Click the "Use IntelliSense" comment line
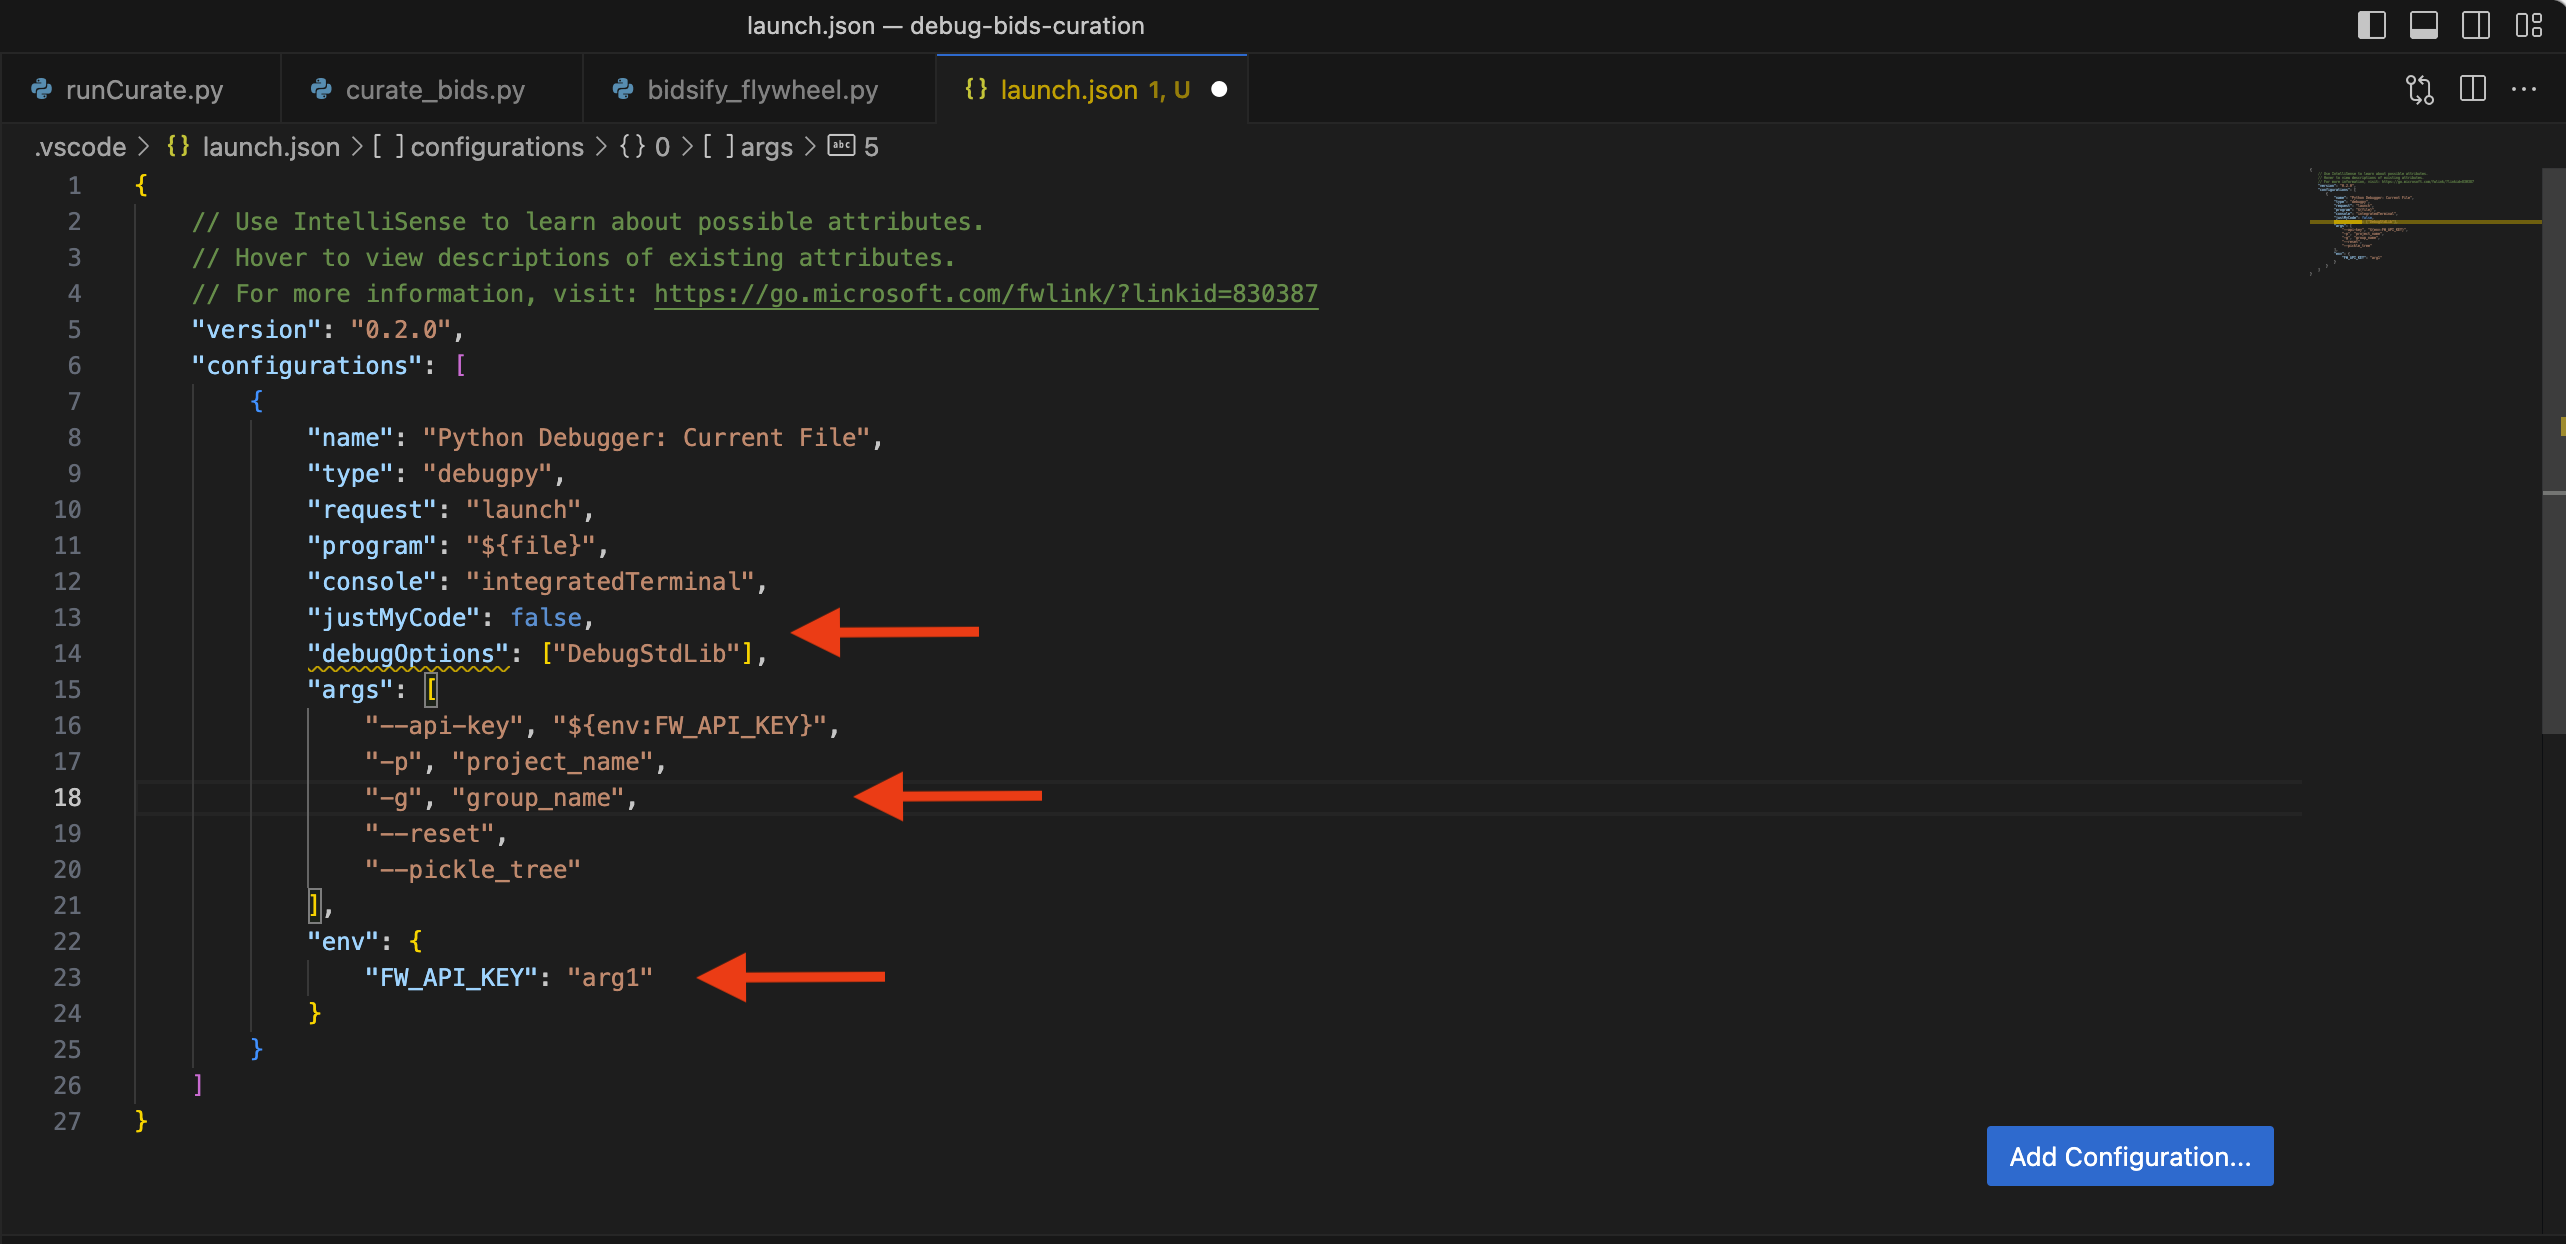Image resolution: width=2566 pixels, height=1244 pixels. tap(588, 221)
